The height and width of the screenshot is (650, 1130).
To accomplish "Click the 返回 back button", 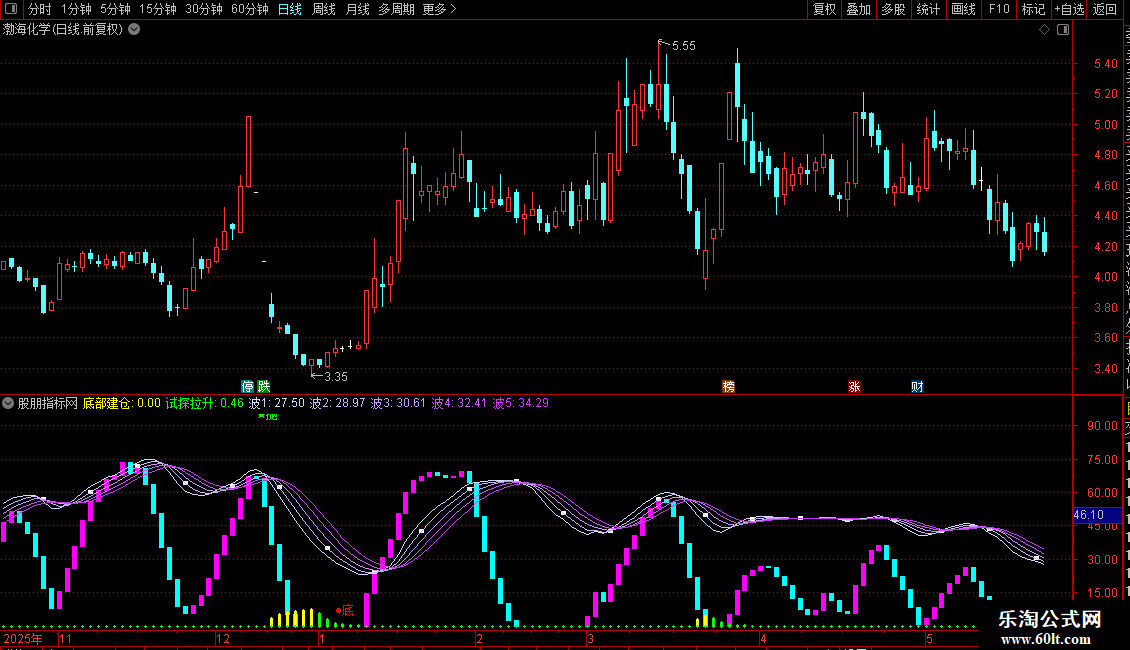I will (1104, 9).
